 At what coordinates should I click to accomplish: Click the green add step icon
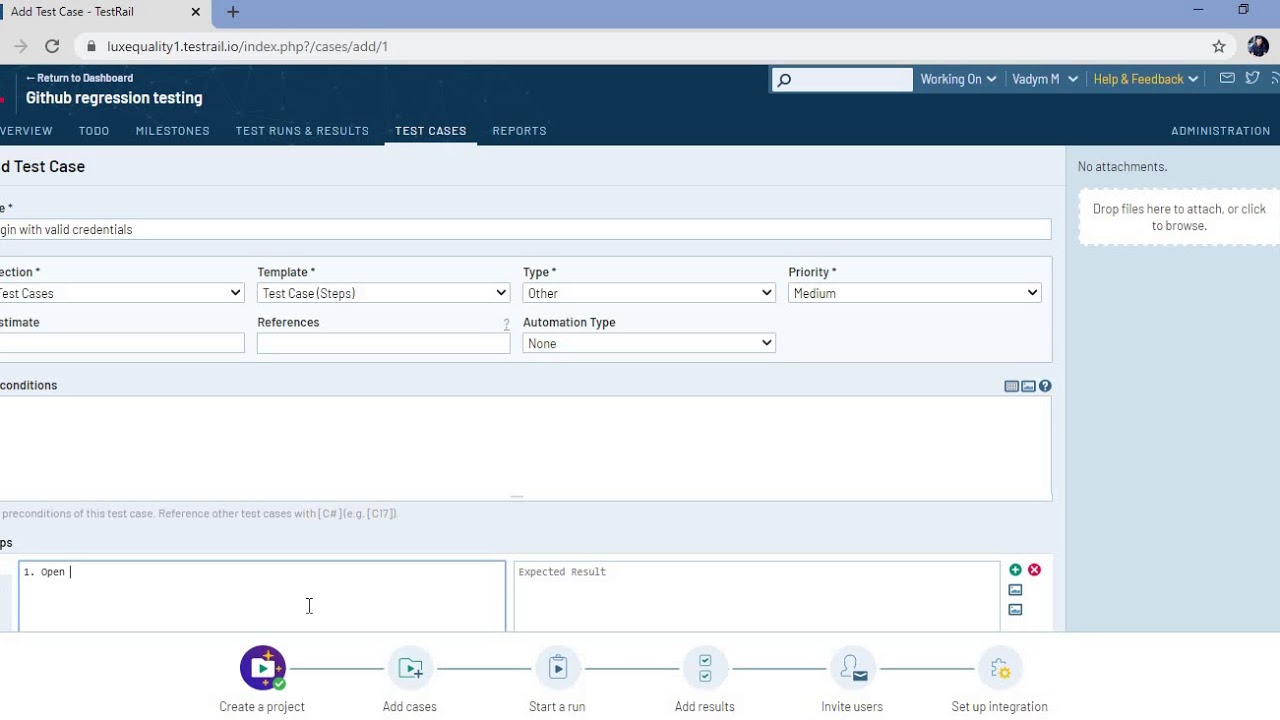(1015, 570)
